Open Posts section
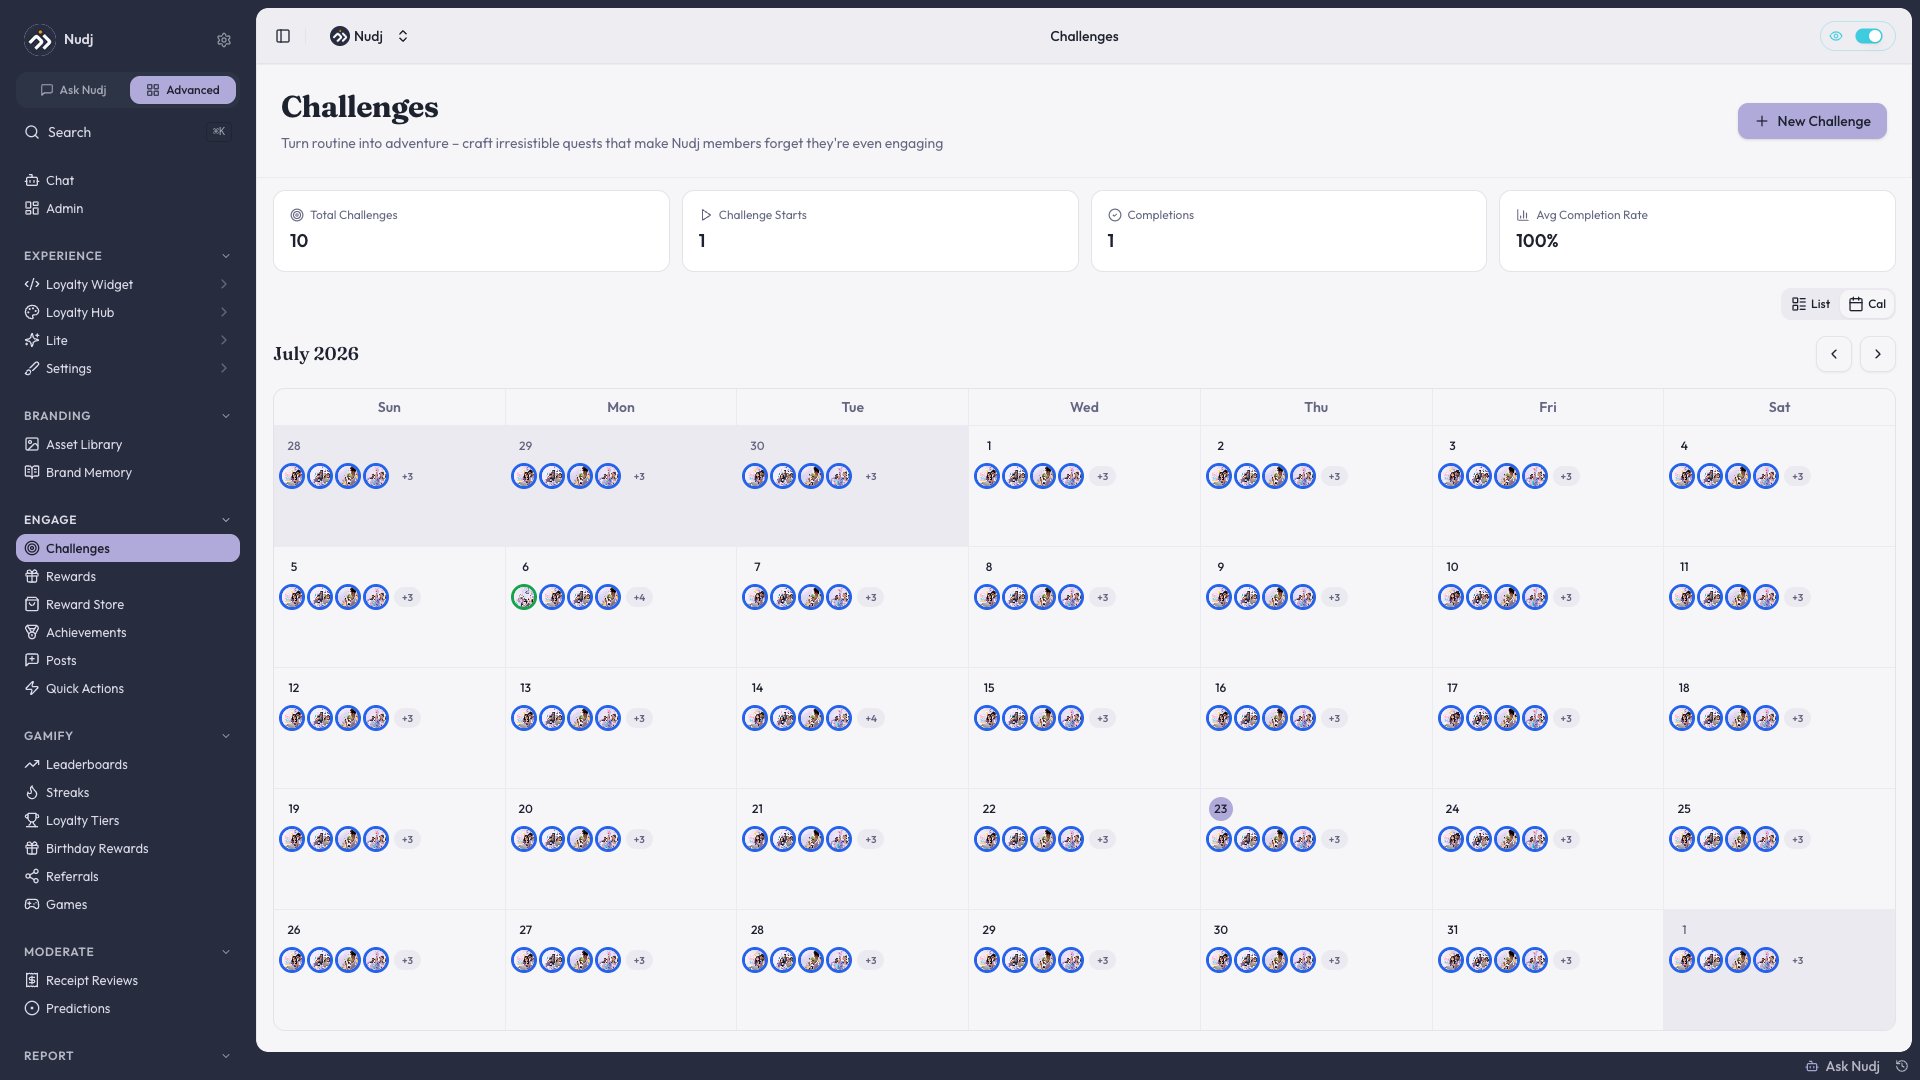 pyautogui.click(x=128, y=661)
